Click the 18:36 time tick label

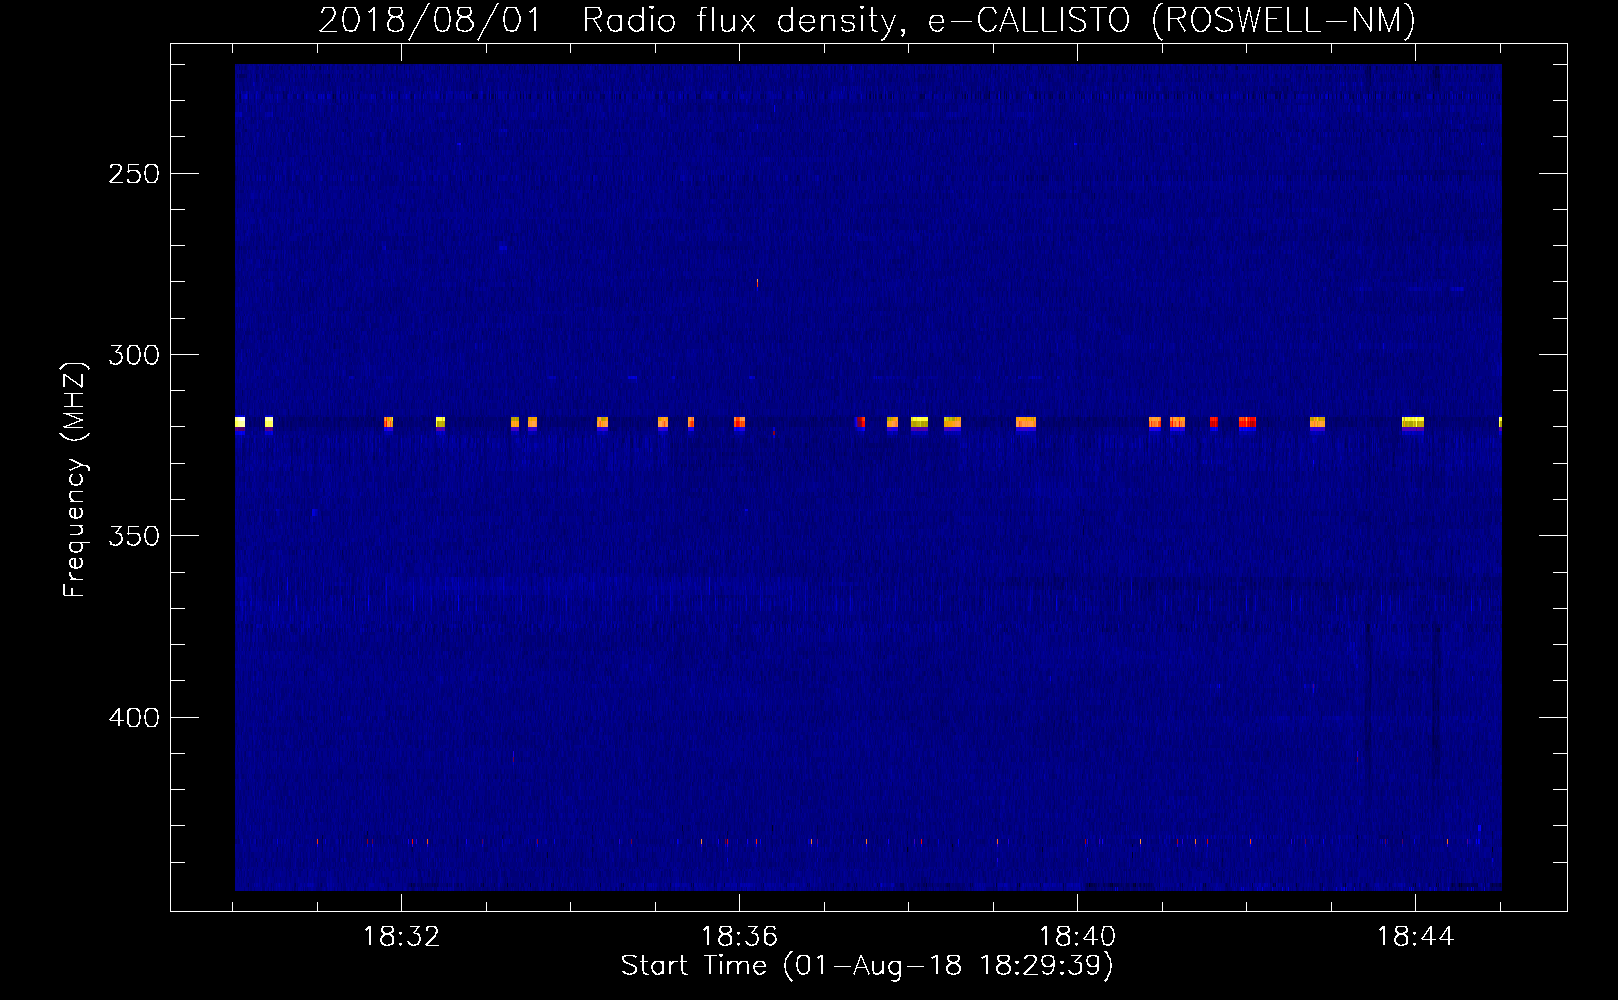tap(739, 937)
